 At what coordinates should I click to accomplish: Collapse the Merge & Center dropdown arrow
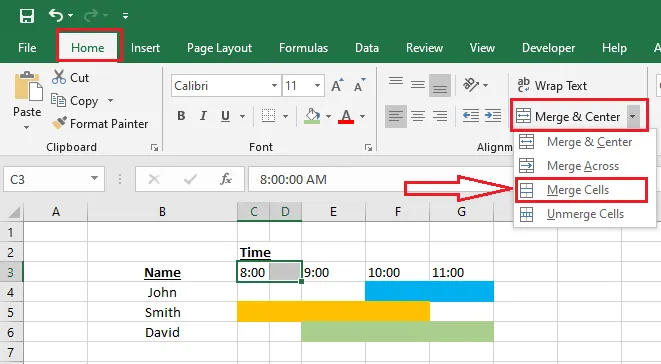coord(633,116)
